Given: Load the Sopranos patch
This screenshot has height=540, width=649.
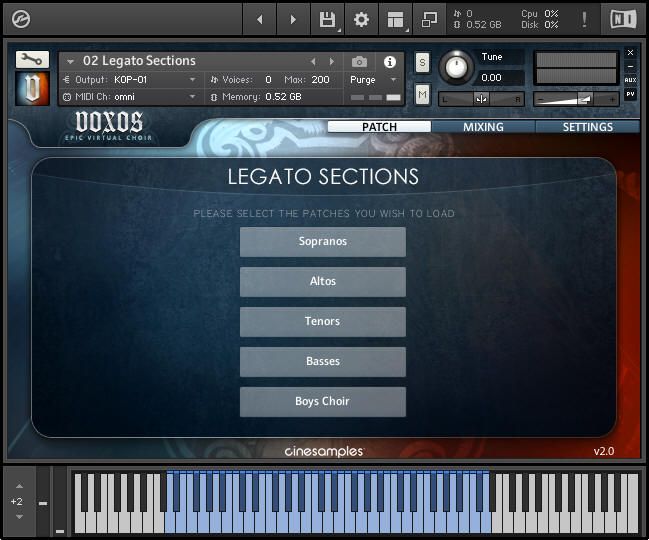Looking at the screenshot, I should click(322, 242).
